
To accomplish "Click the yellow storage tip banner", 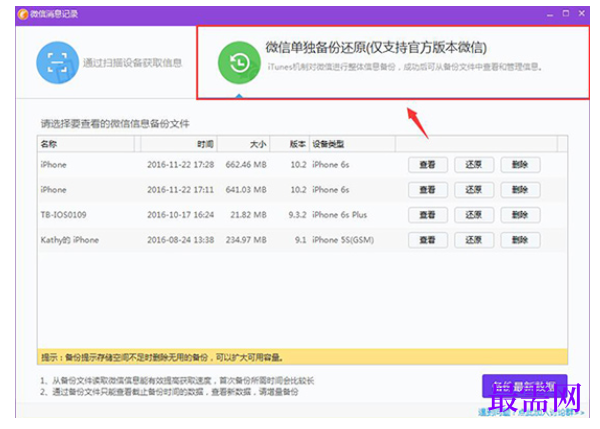I will click(x=302, y=357).
